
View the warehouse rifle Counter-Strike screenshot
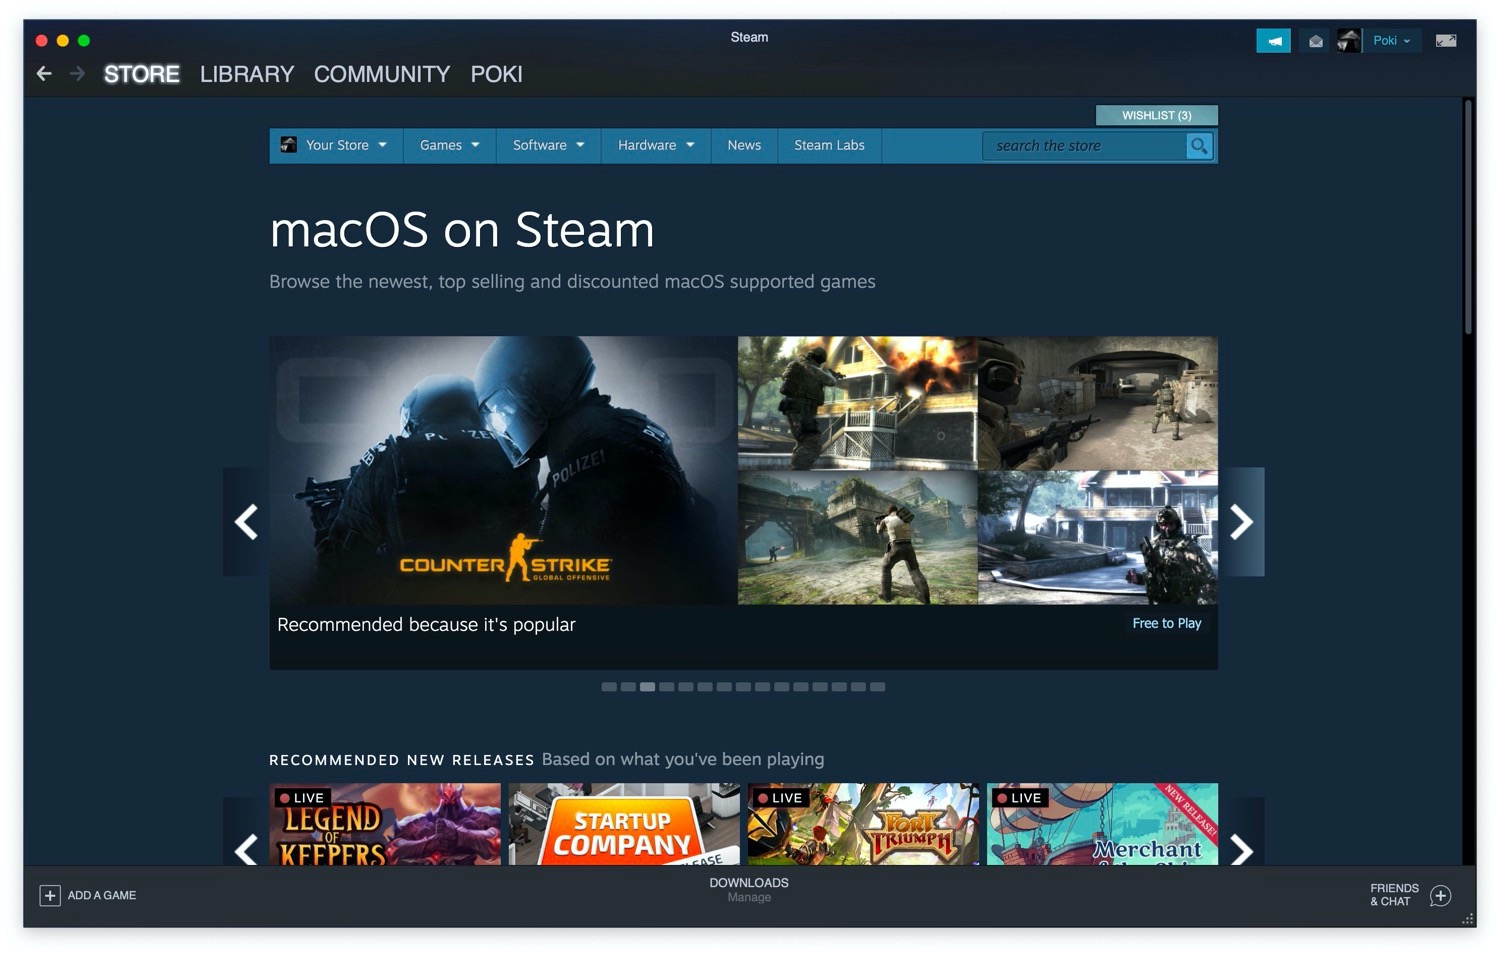1098,403
